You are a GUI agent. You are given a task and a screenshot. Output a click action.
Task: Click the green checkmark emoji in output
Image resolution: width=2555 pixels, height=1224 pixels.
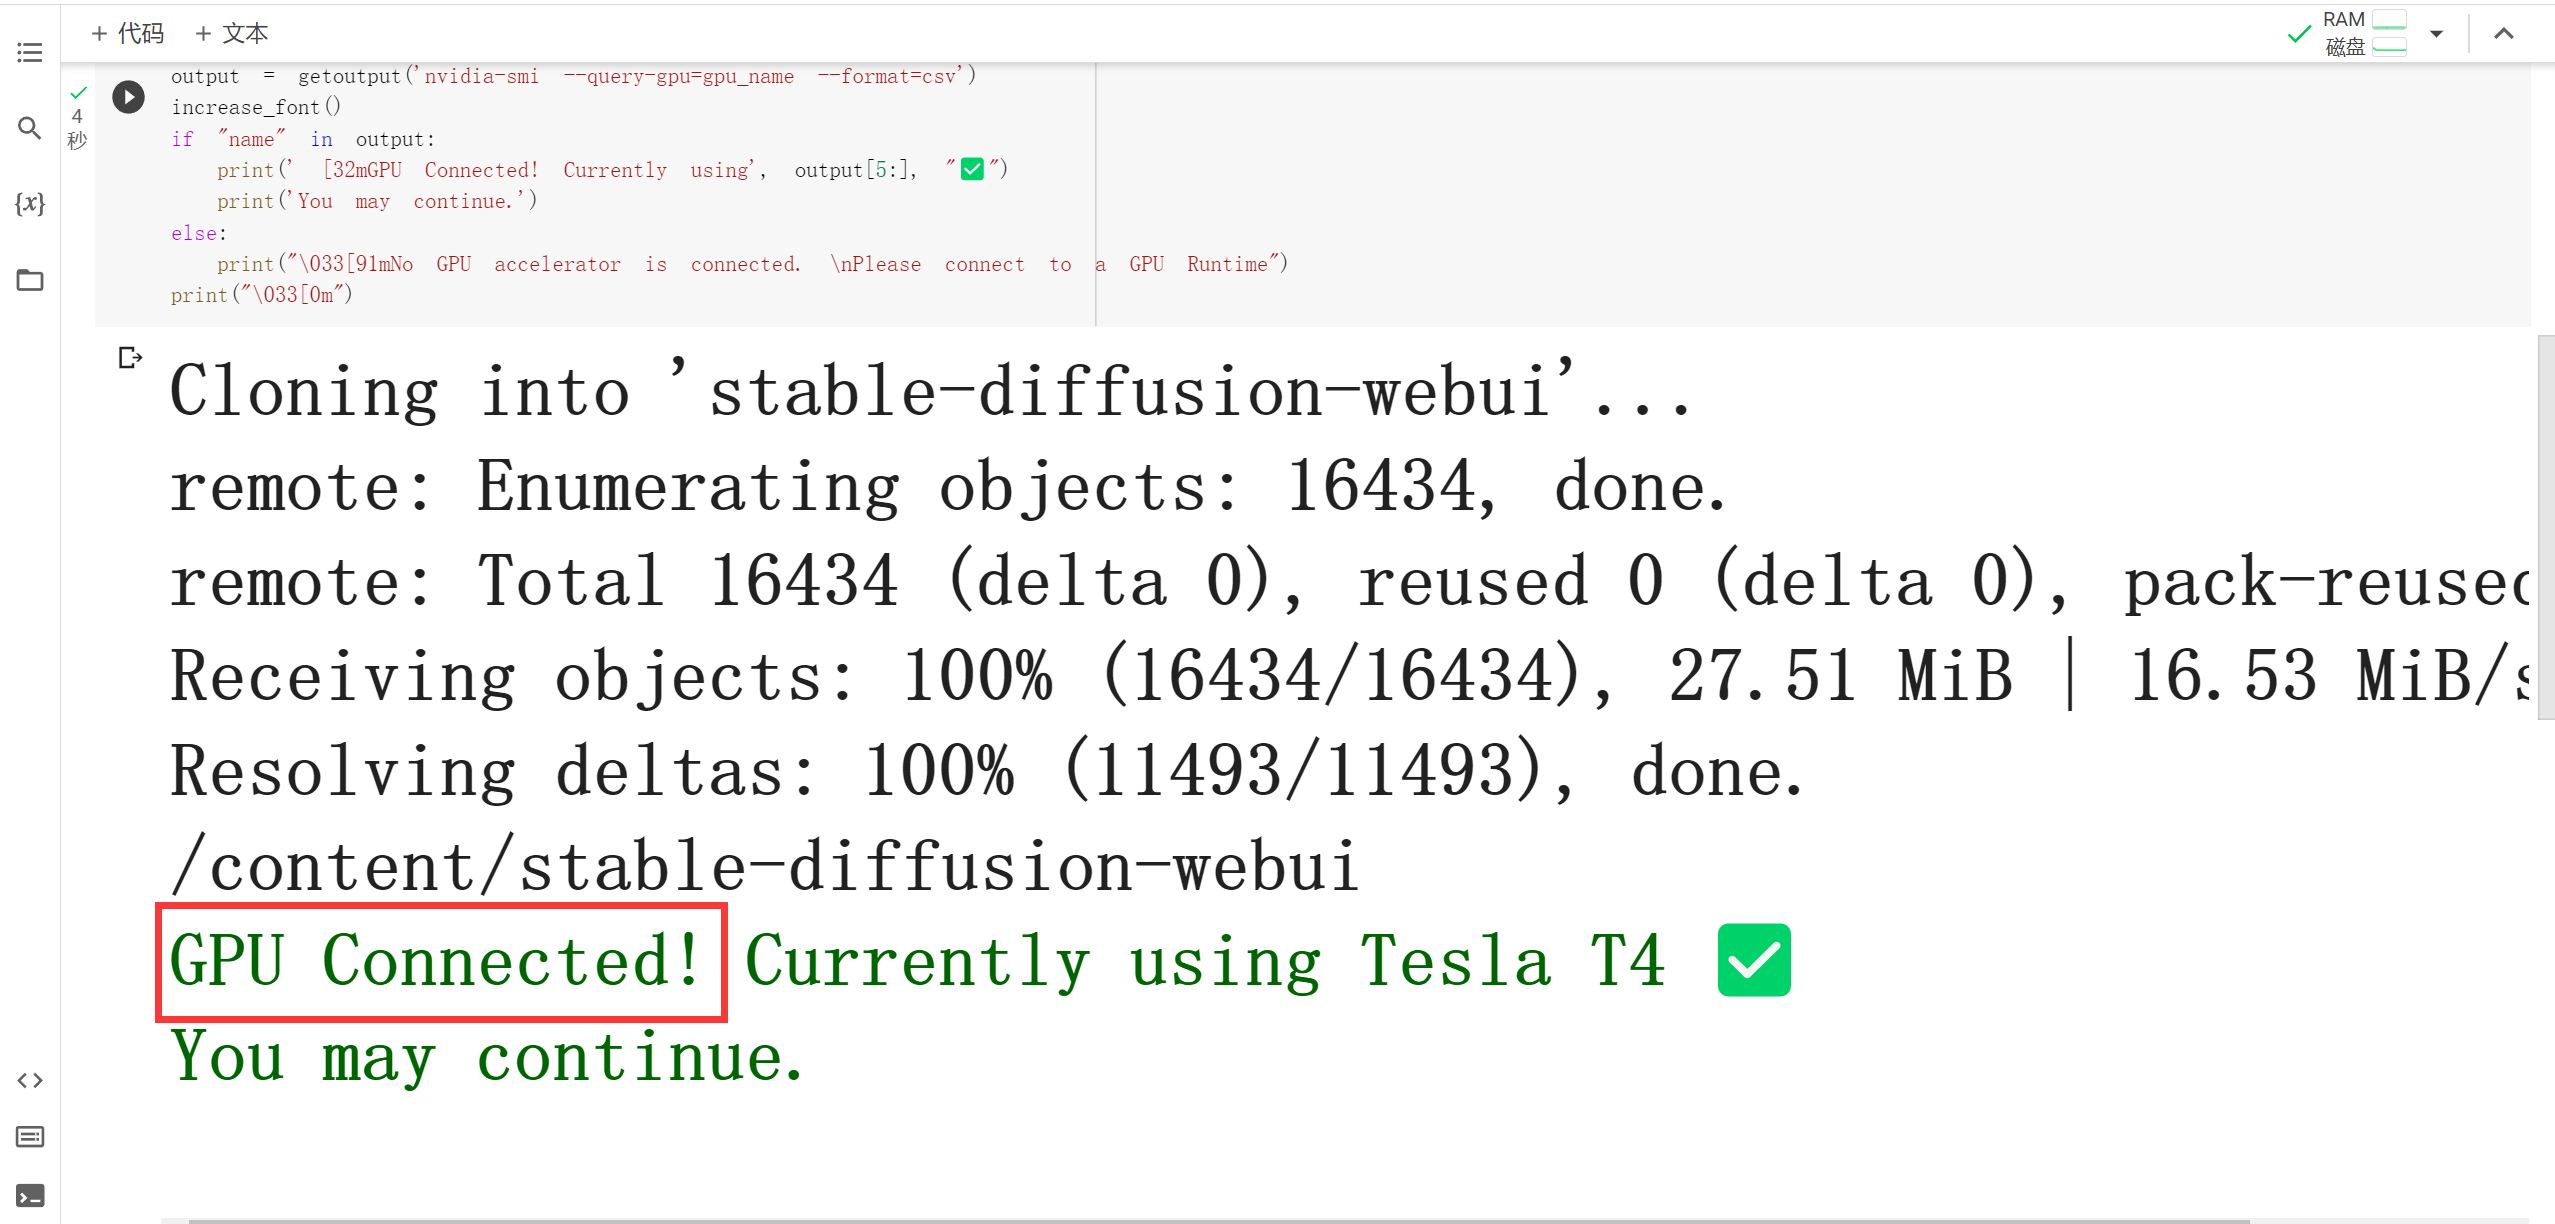point(1754,960)
